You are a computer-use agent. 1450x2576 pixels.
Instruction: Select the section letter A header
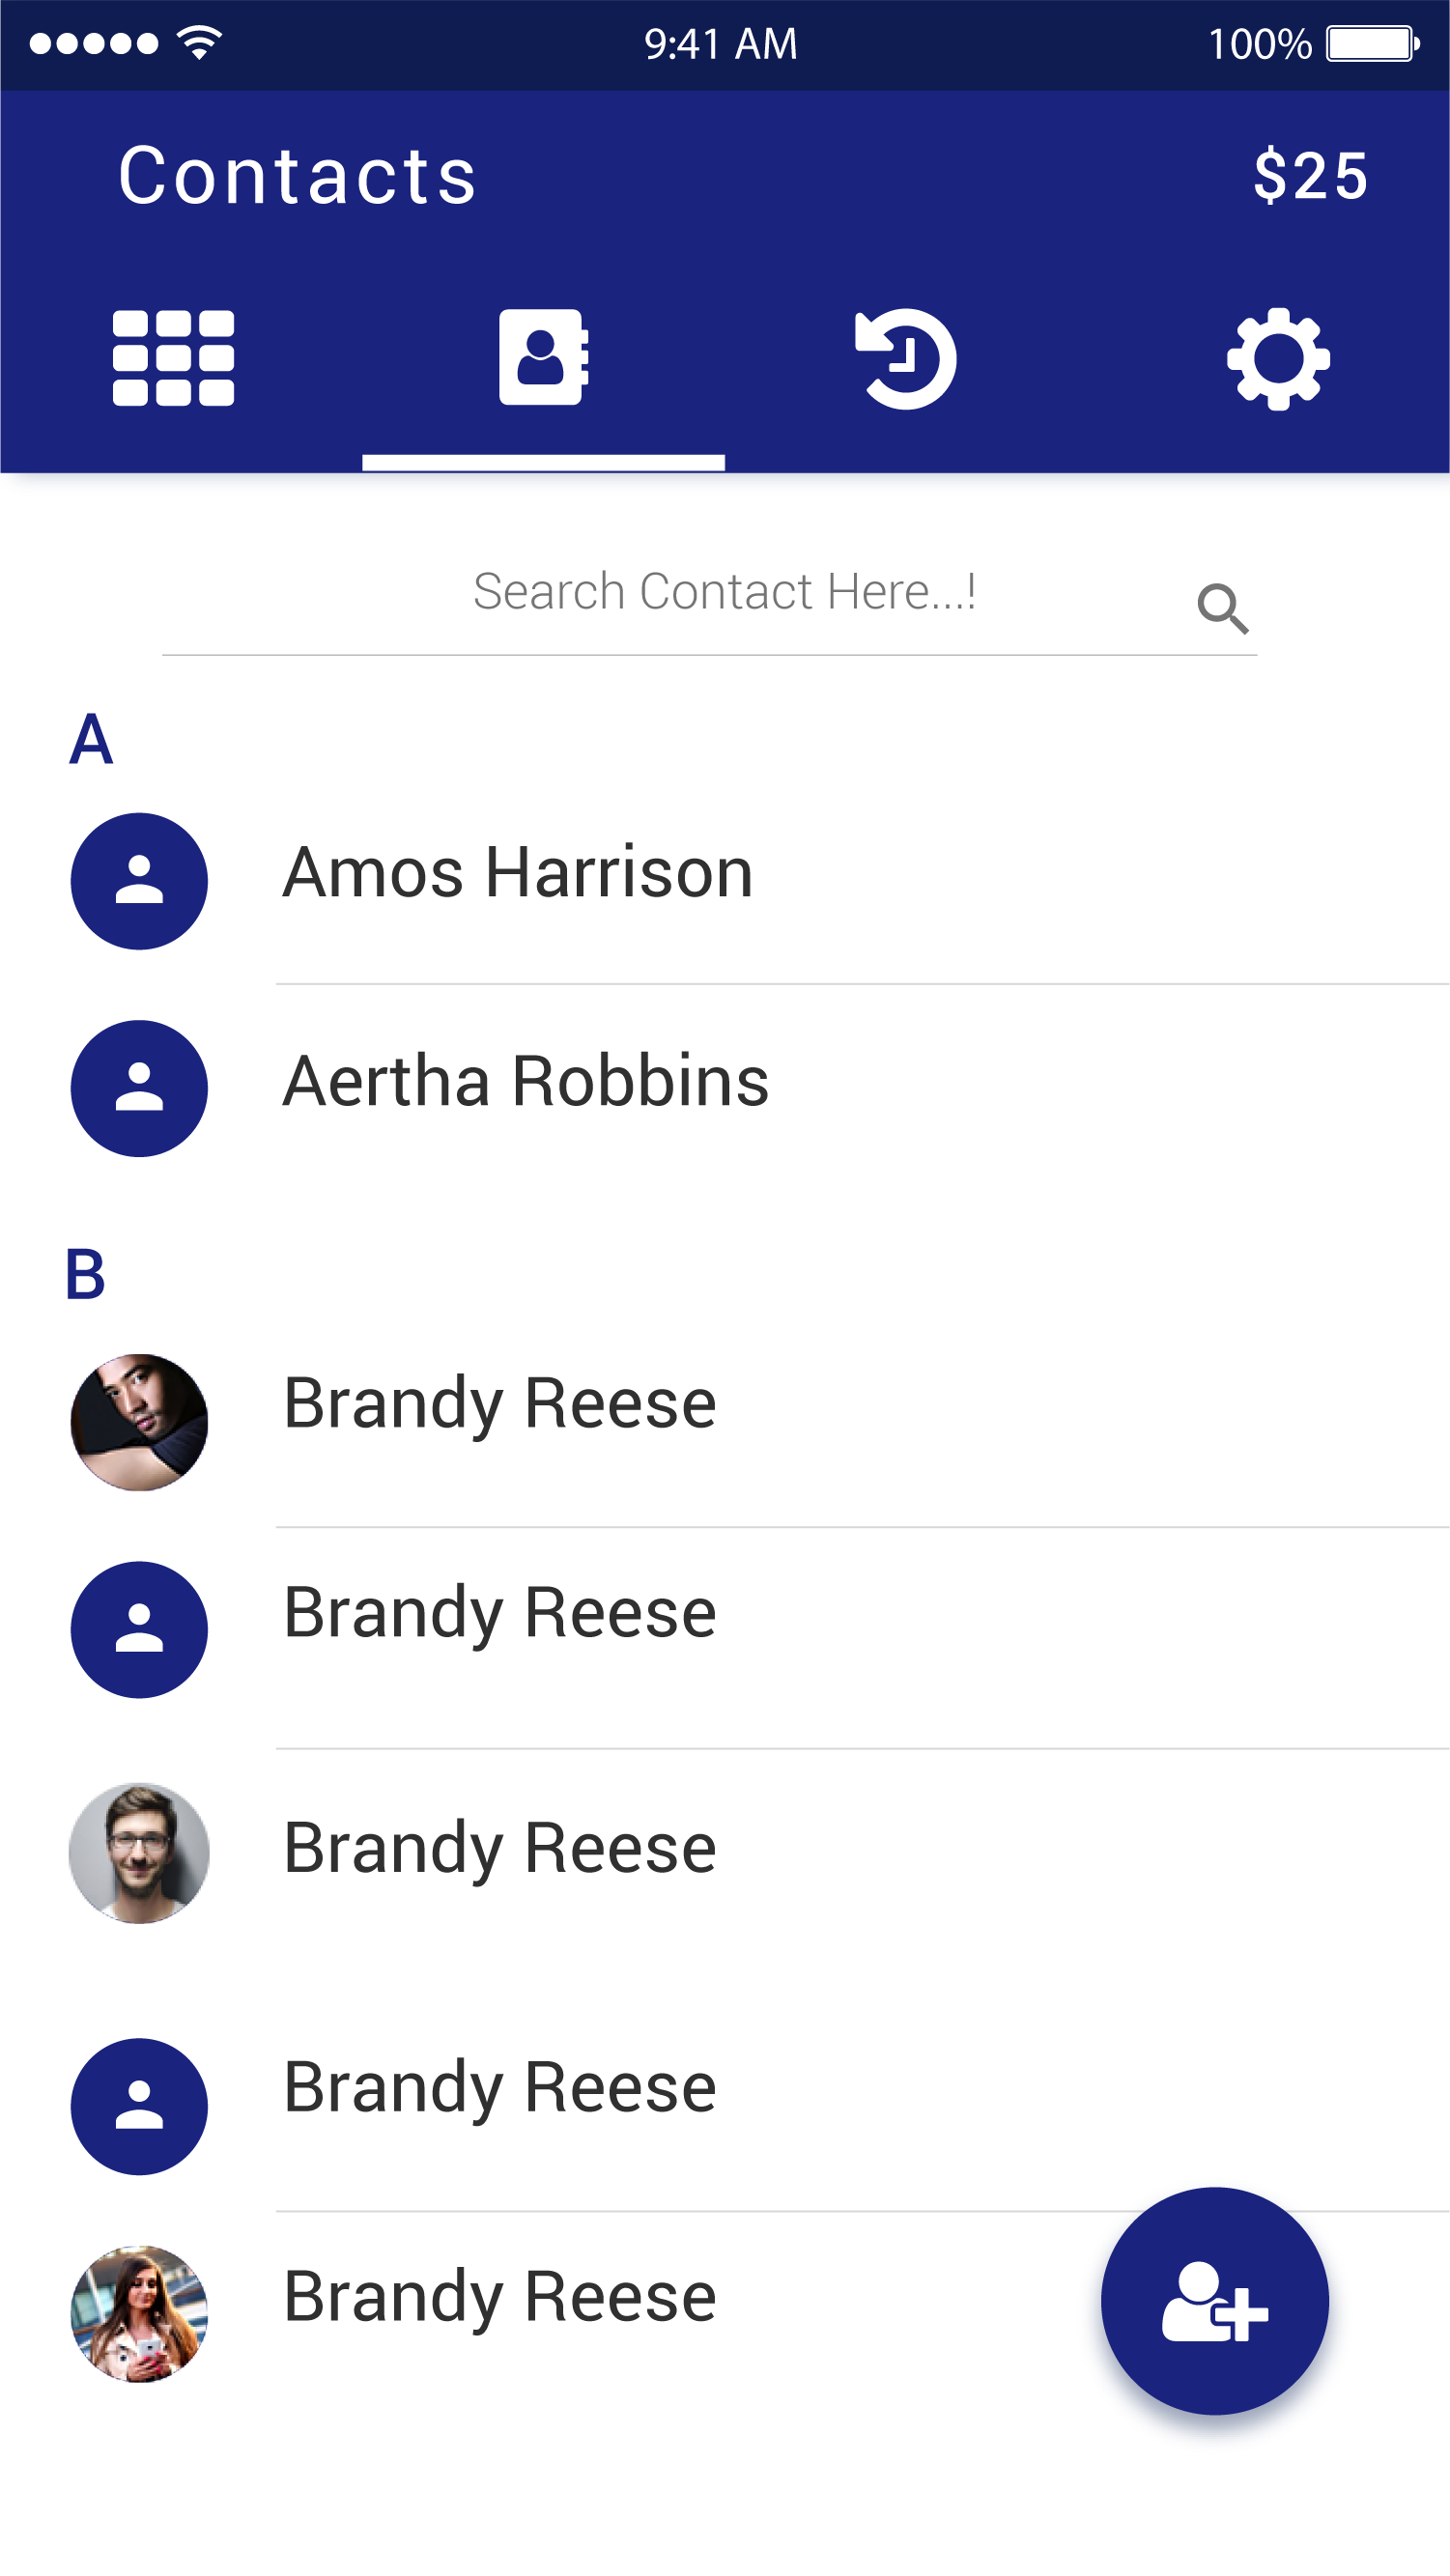point(91,739)
